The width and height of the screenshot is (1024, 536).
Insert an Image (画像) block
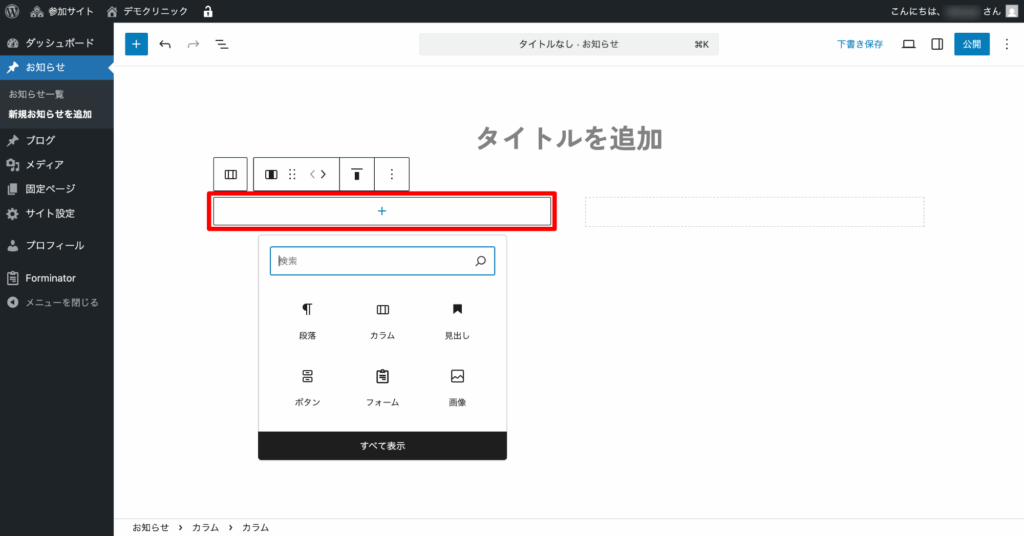(457, 387)
